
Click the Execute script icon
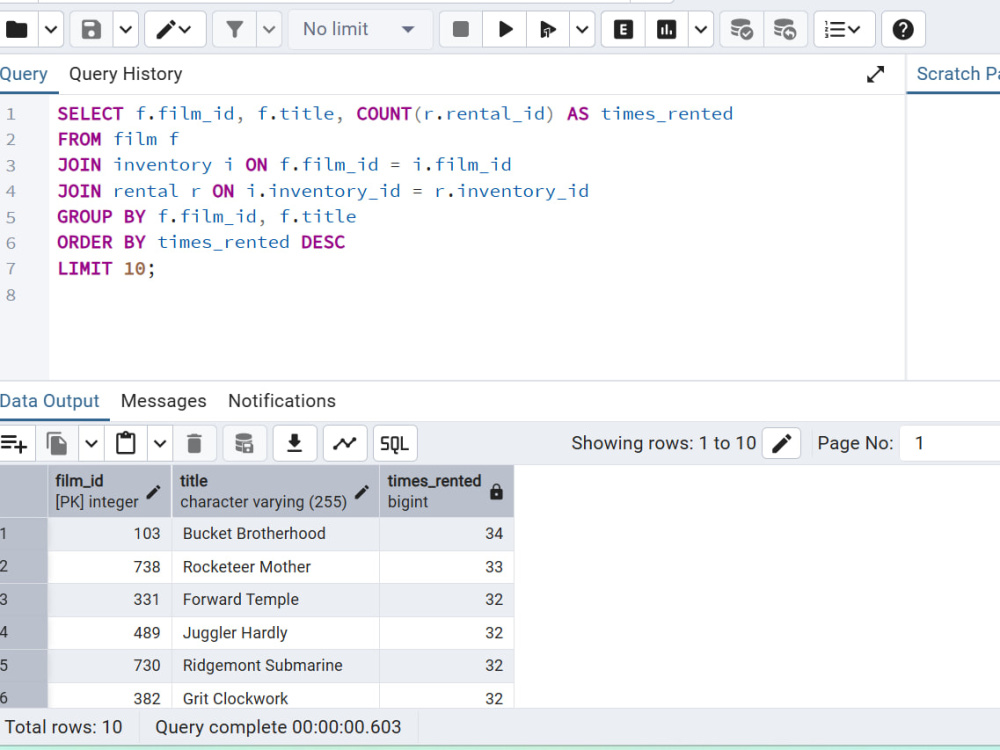(x=547, y=29)
